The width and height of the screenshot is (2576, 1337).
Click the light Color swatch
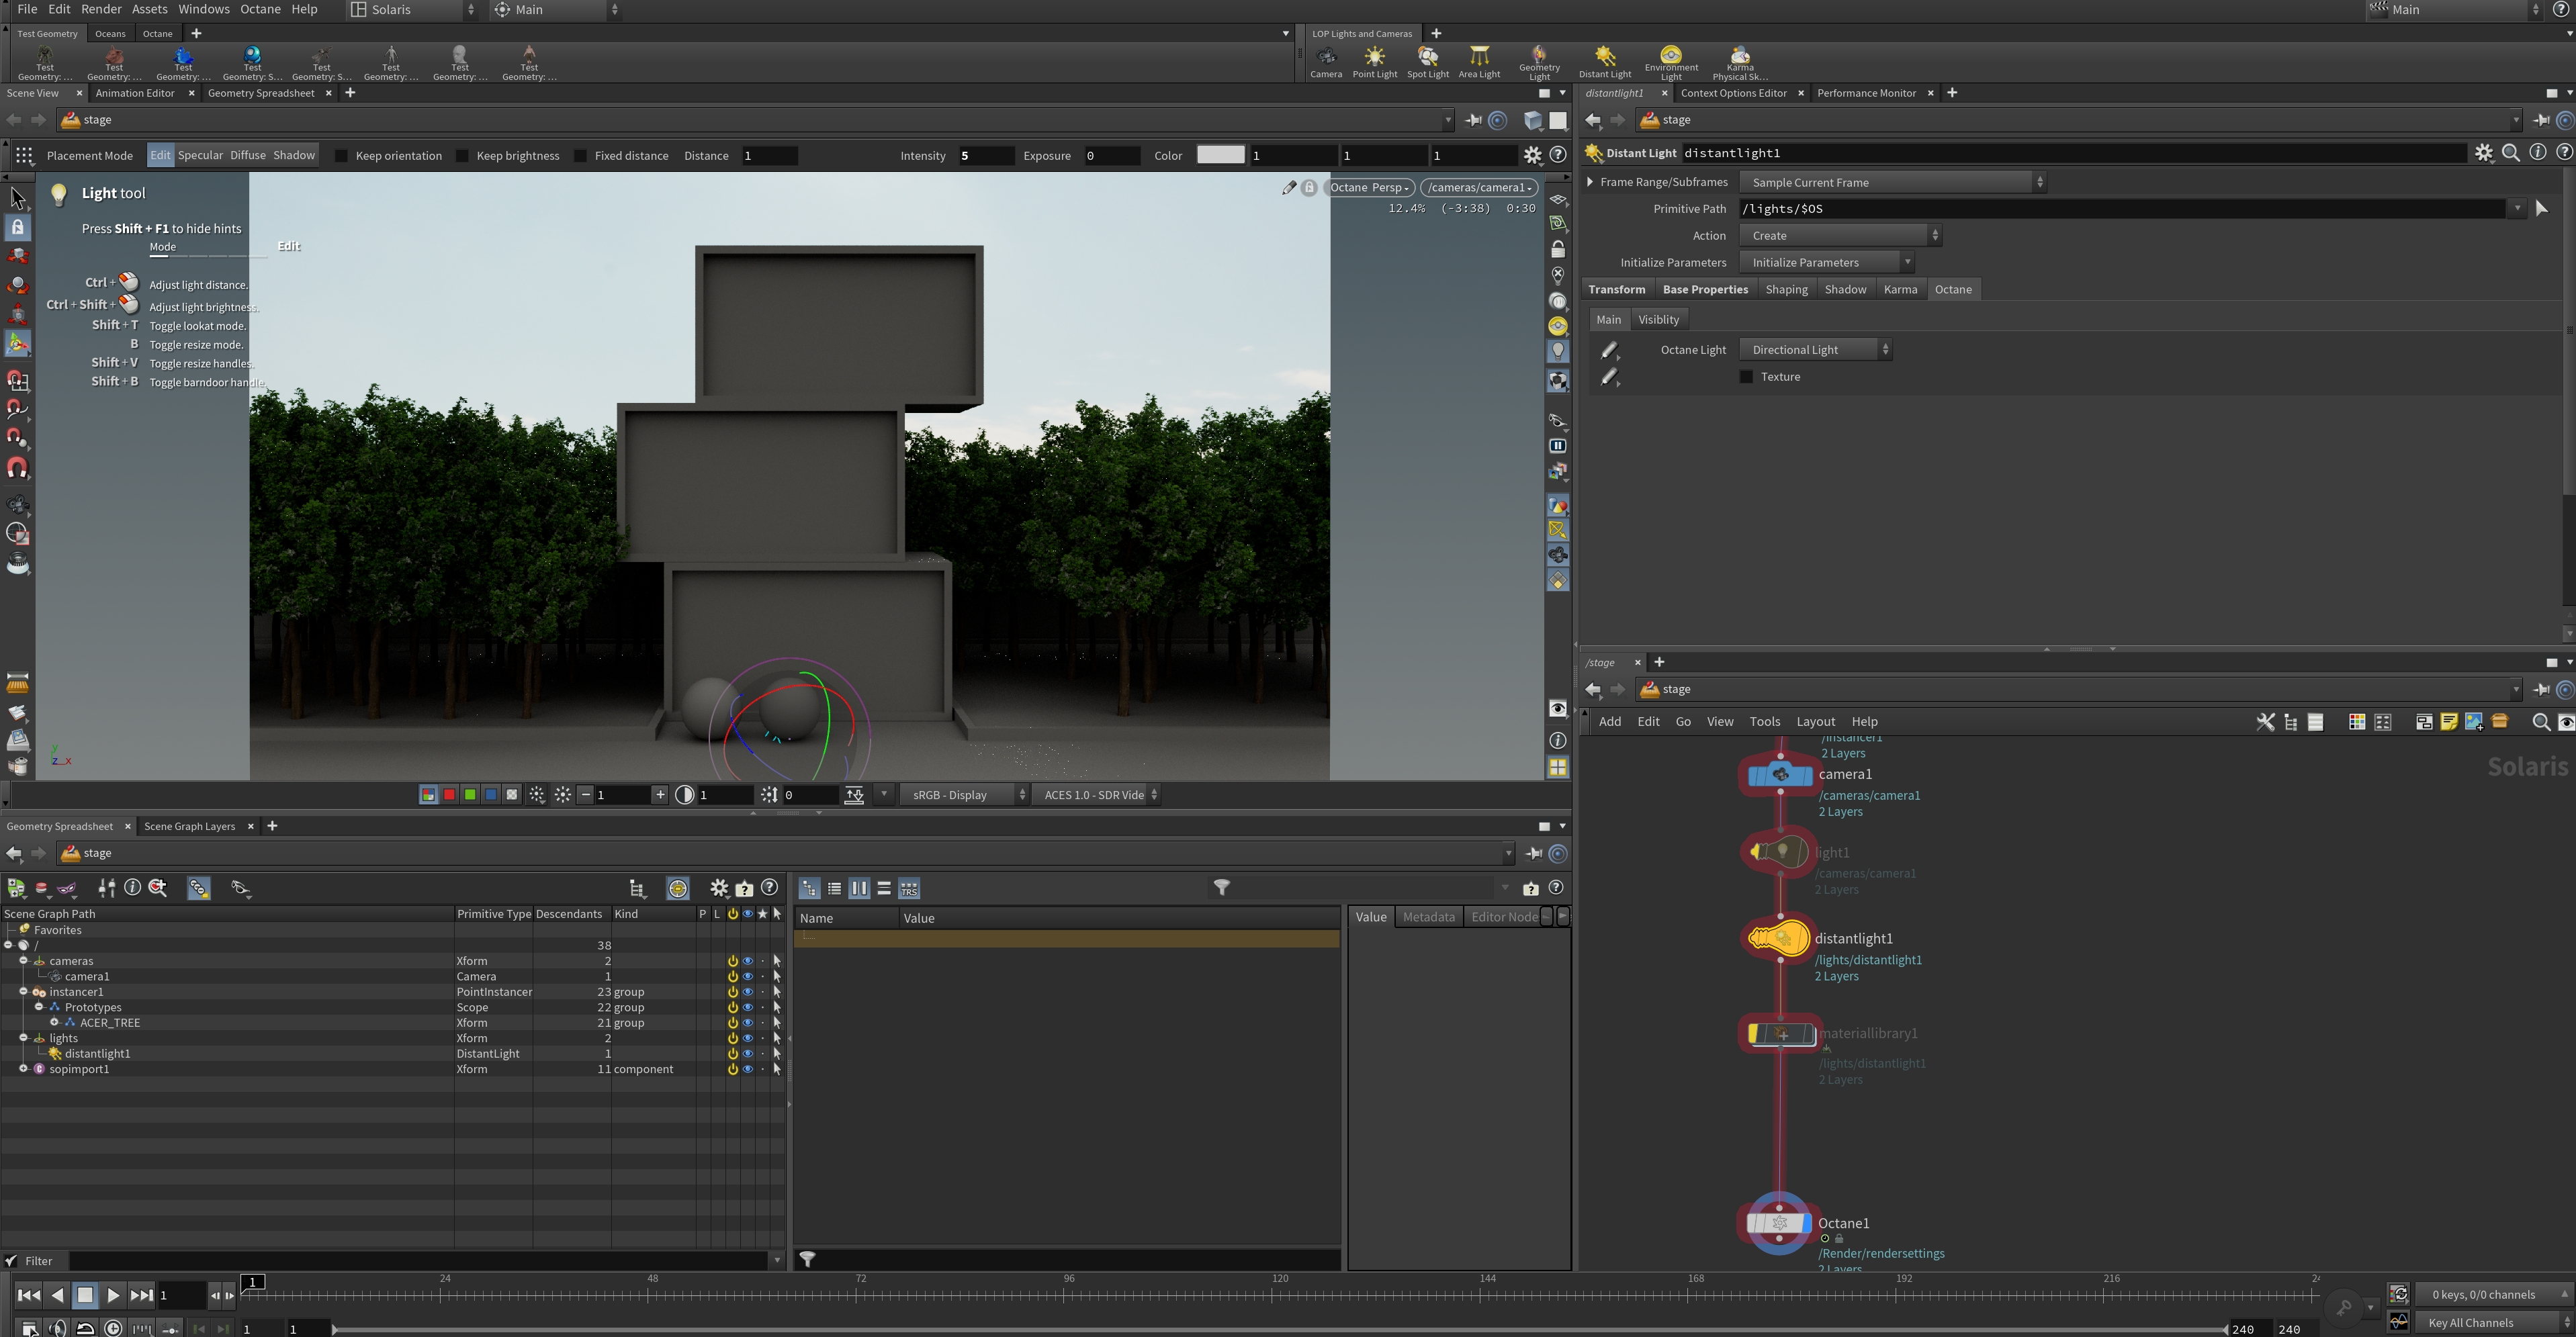point(1220,155)
